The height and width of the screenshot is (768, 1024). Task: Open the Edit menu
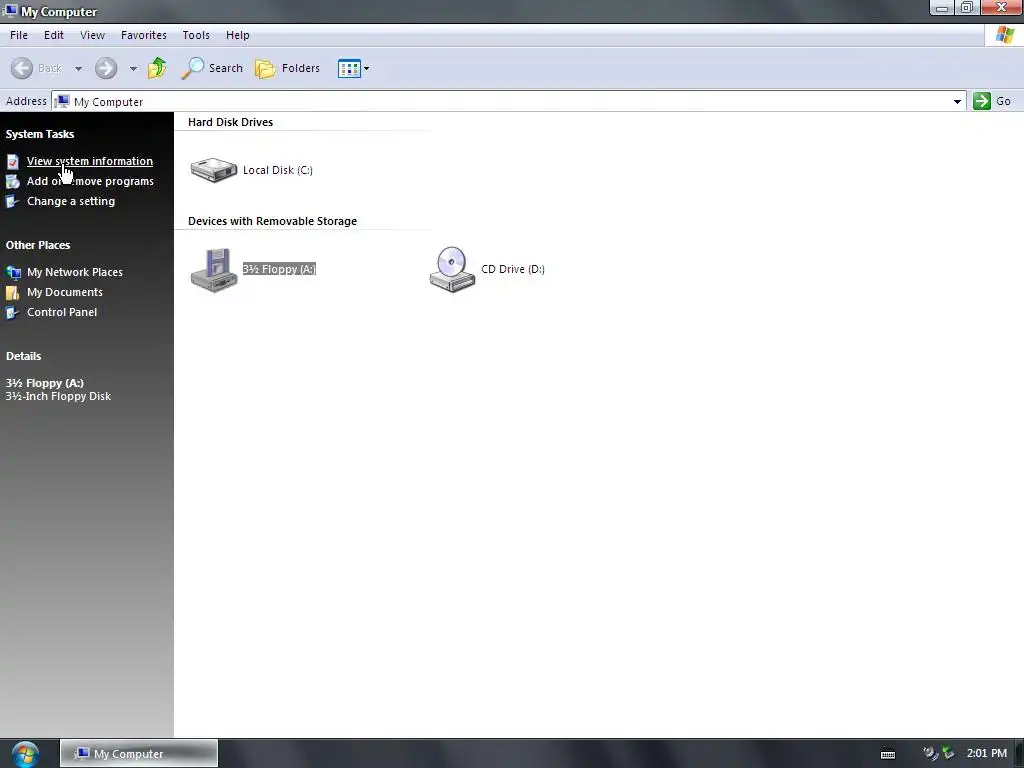54,35
